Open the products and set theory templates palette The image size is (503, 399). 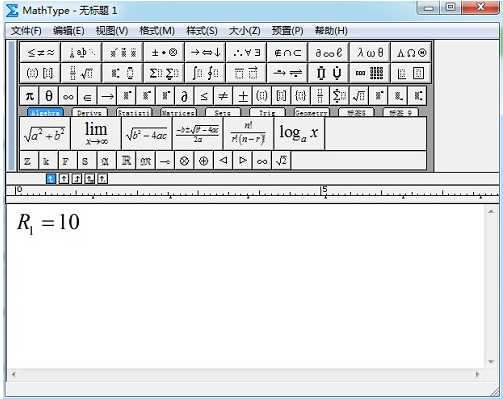pos(329,73)
